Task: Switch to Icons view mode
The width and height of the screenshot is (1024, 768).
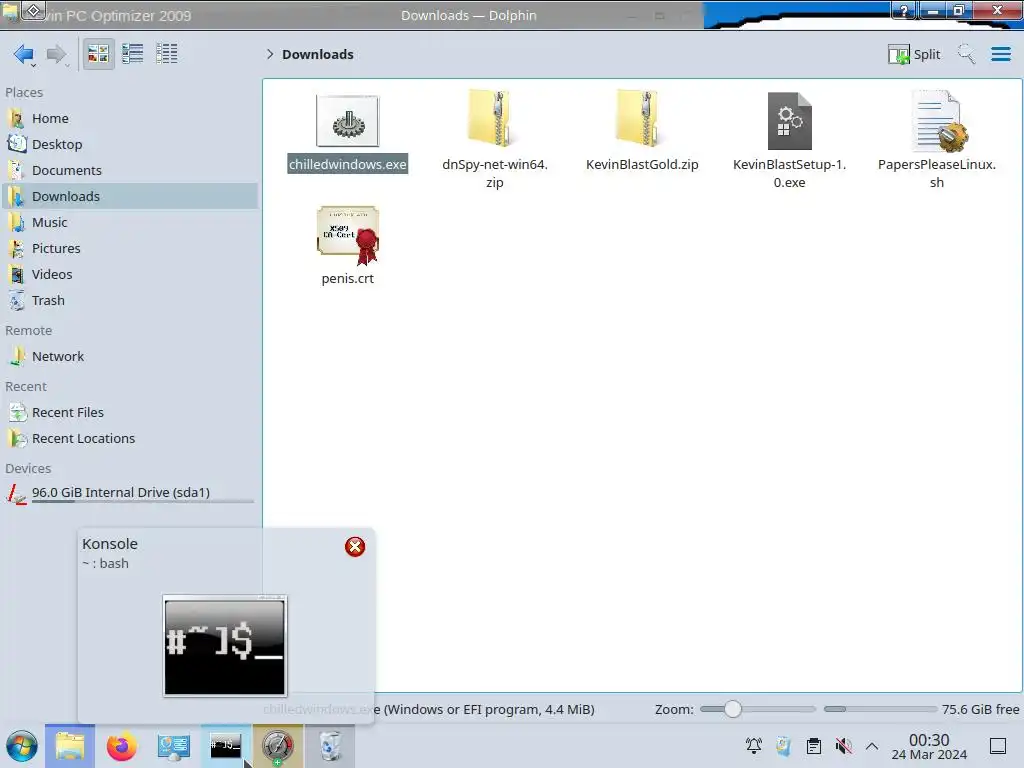Action: [x=98, y=54]
